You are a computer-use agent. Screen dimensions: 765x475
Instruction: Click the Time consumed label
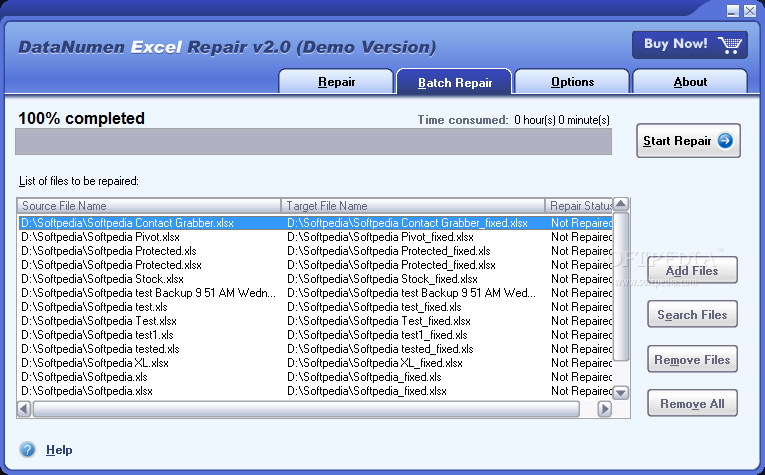point(463,120)
